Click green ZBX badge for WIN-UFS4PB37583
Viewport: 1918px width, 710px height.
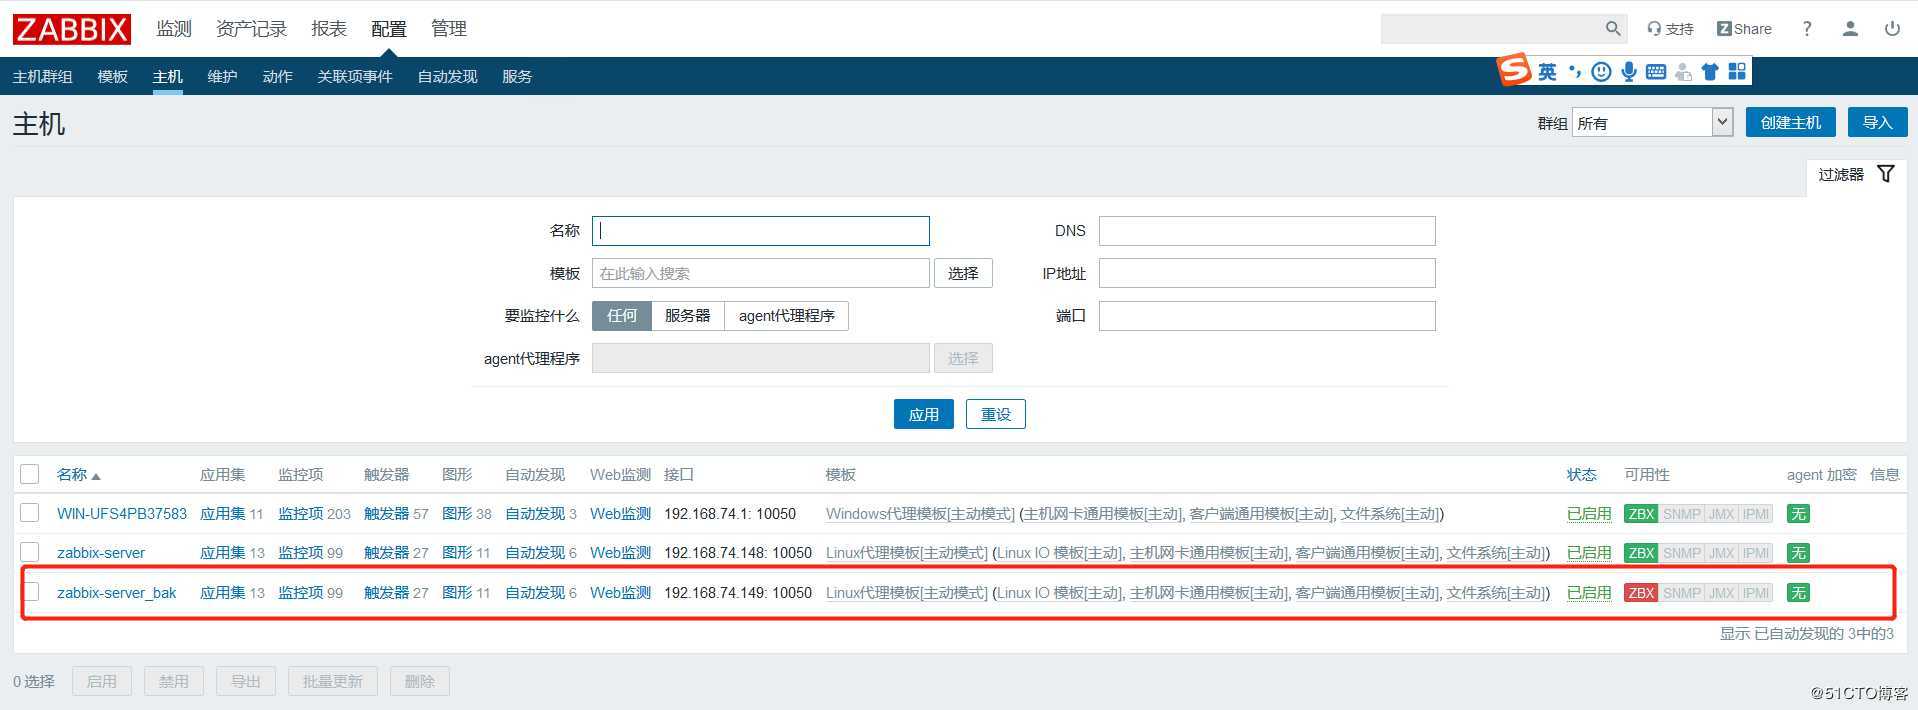pyautogui.click(x=1641, y=514)
